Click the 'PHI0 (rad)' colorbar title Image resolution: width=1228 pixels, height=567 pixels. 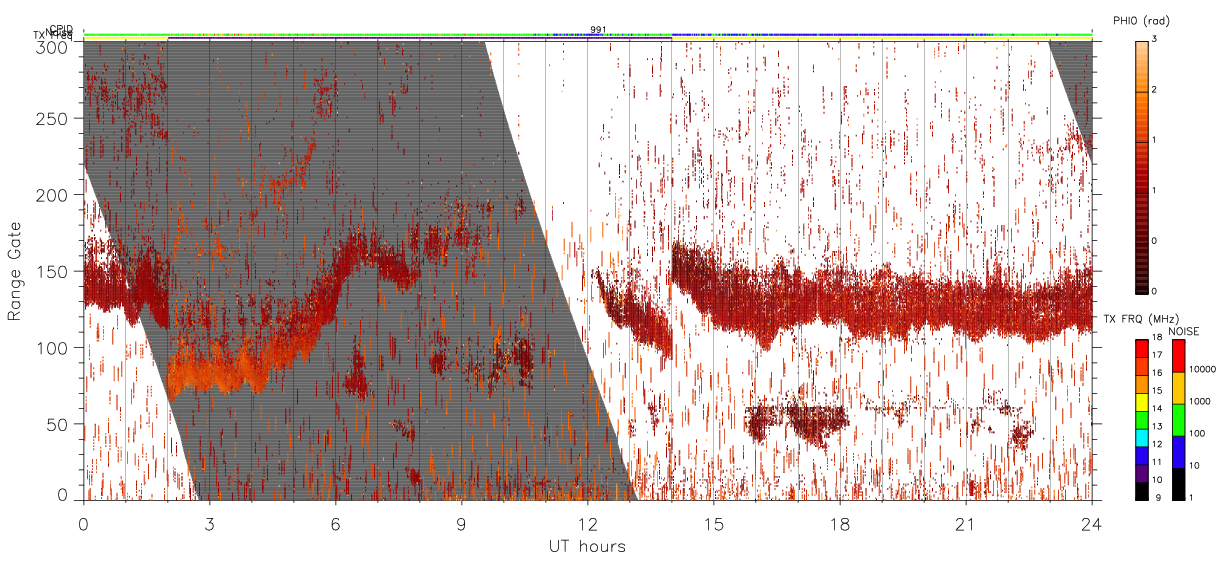pyautogui.click(x=1141, y=21)
